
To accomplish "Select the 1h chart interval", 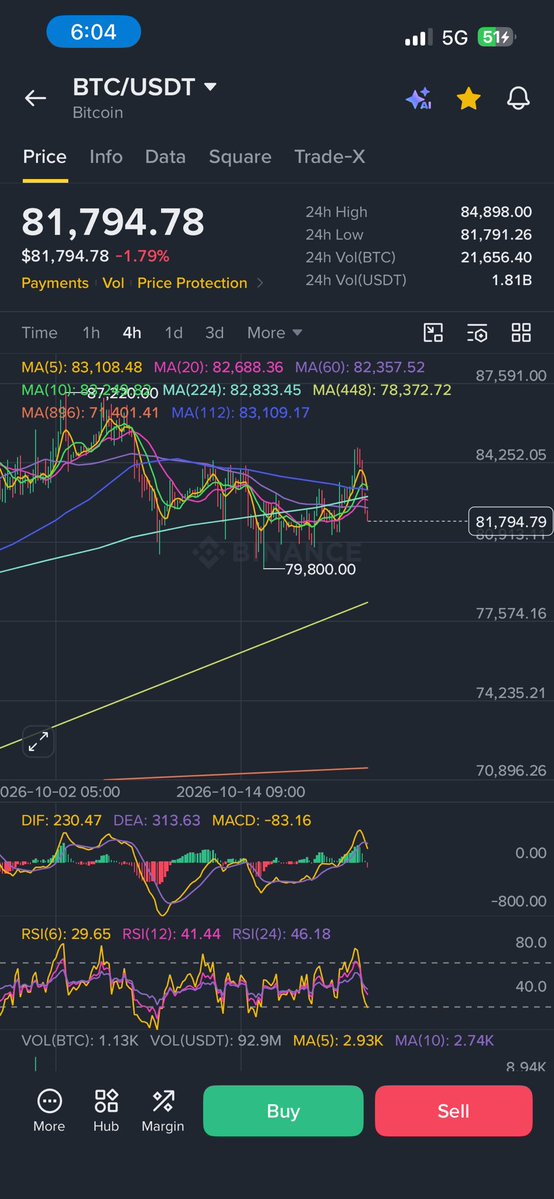I will [x=91, y=333].
